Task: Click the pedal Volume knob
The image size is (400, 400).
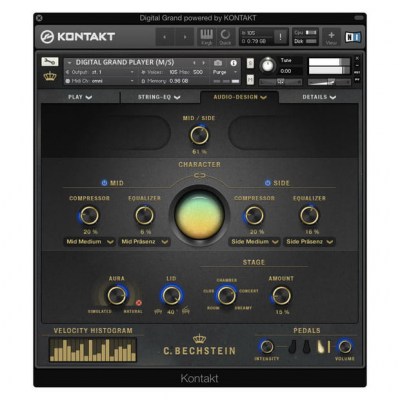Action: [x=345, y=347]
